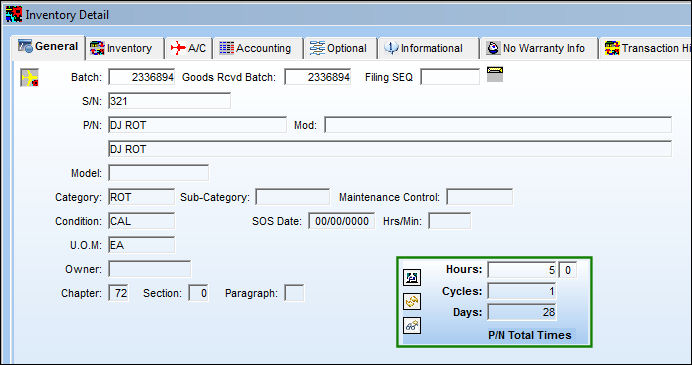Viewport: 692px width, 365px height.
Task: Click the Days icon in P/N Total Times
Action: point(412,326)
